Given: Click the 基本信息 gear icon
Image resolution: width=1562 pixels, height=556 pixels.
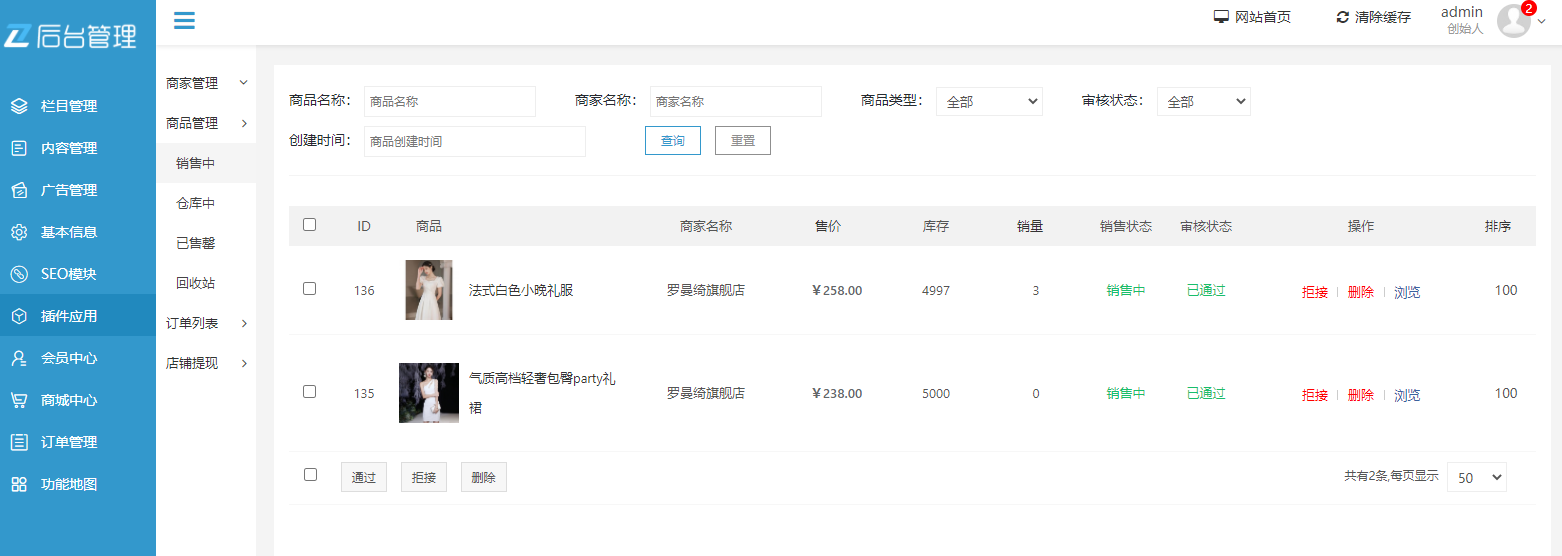Looking at the screenshot, I should pos(19,232).
